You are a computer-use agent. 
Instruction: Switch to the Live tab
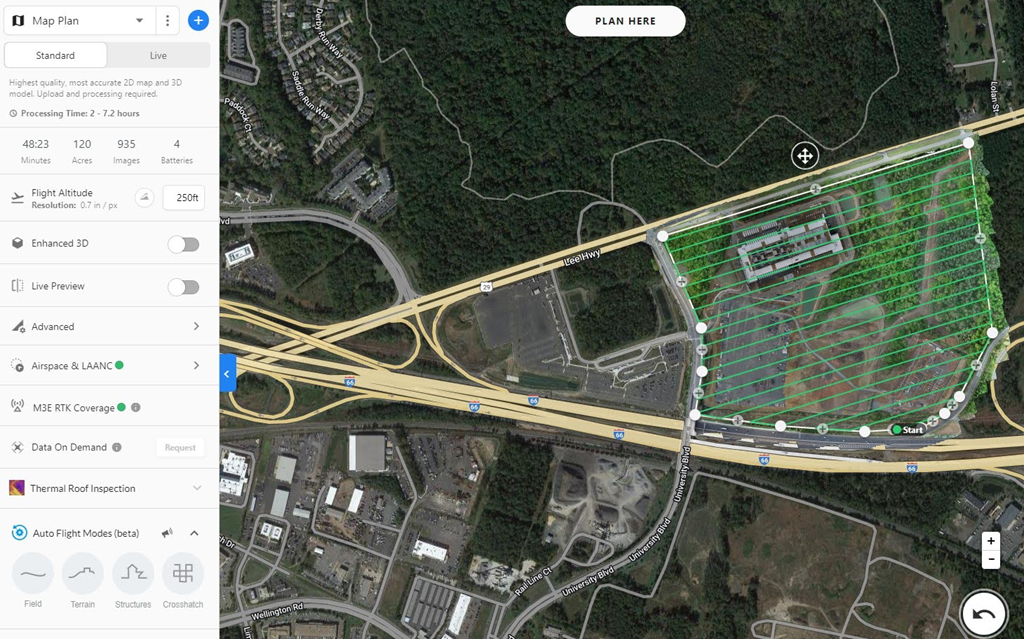[x=159, y=56]
